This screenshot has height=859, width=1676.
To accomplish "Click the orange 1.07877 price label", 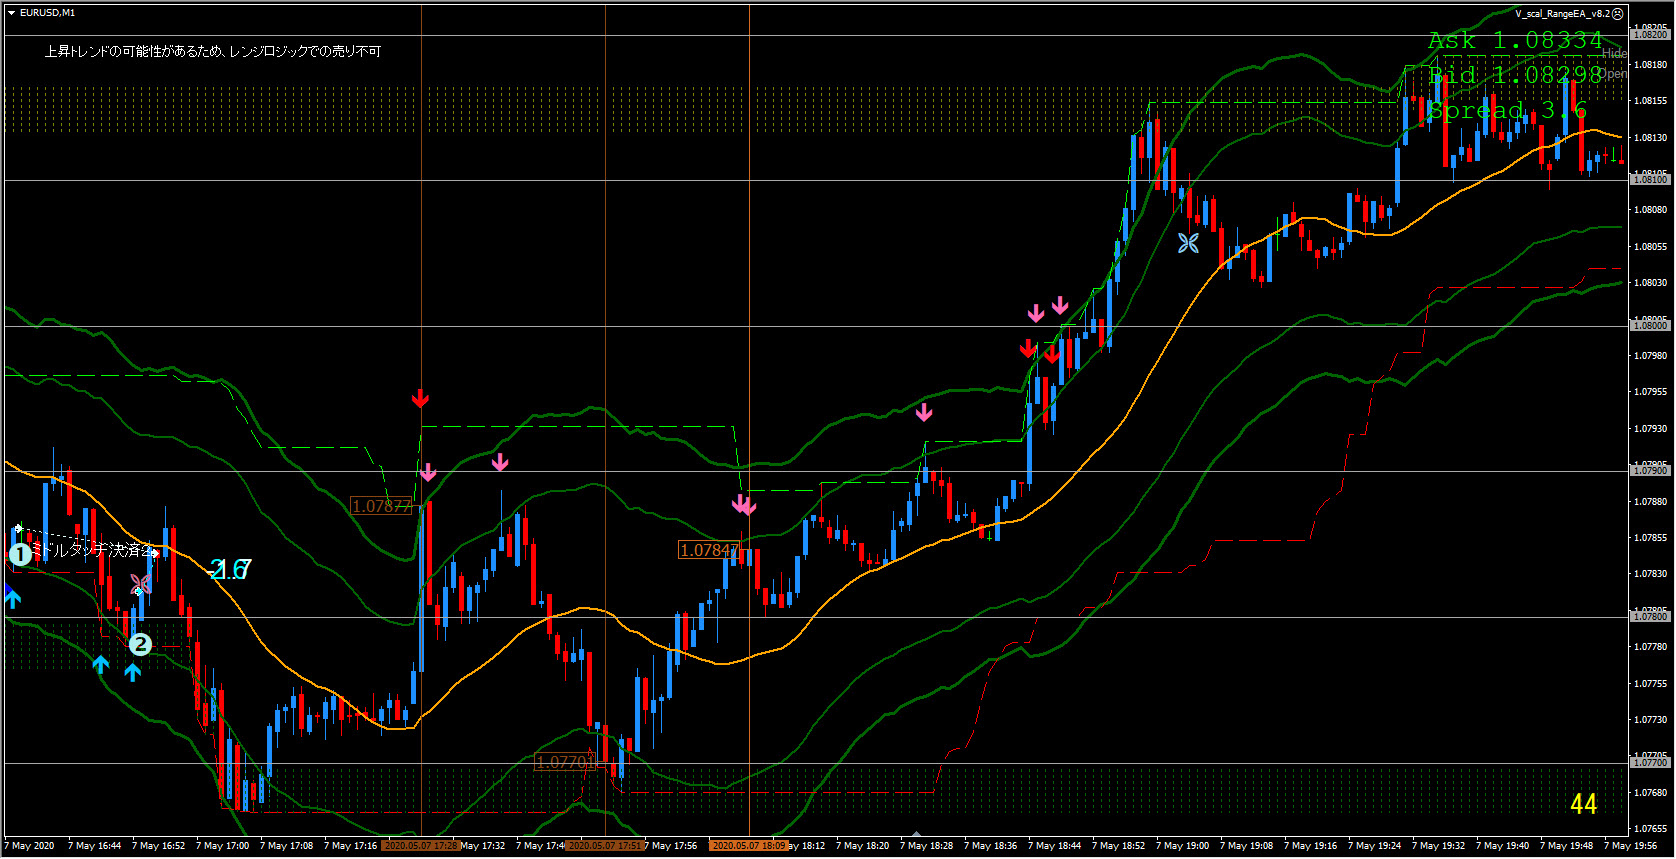I will [x=382, y=506].
